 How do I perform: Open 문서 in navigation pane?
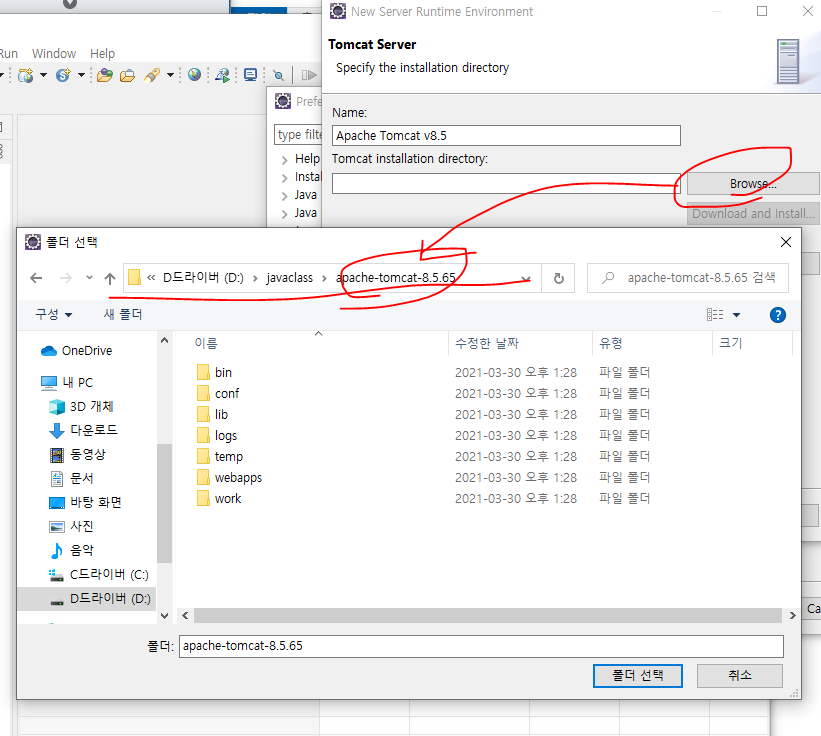click(72, 478)
